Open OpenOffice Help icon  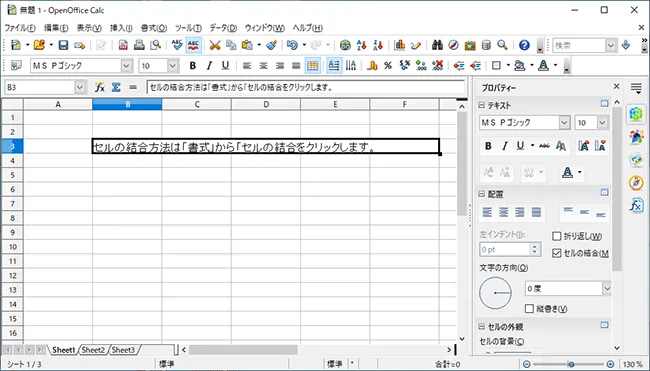click(524, 45)
